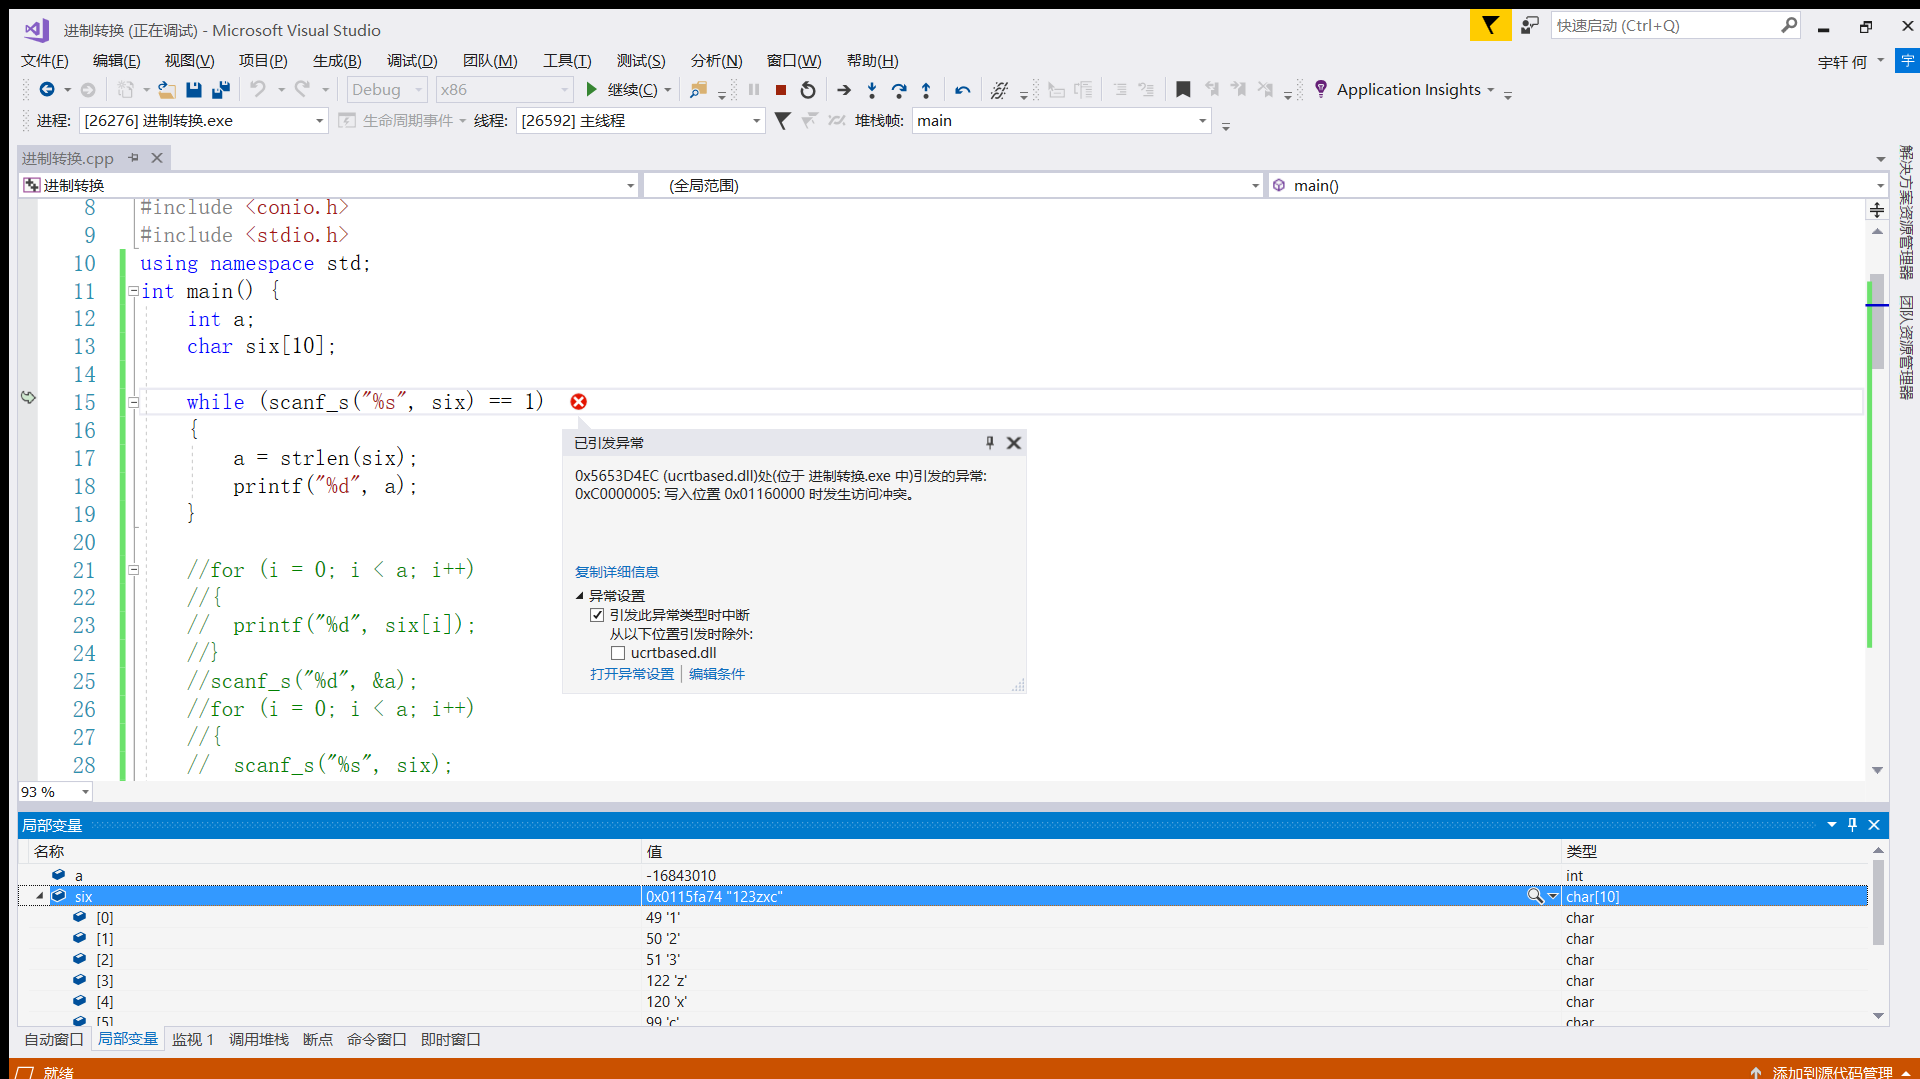Viewport: 1920px width, 1079px height.
Task: Open the 线程 thread dropdown
Action: click(x=756, y=121)
